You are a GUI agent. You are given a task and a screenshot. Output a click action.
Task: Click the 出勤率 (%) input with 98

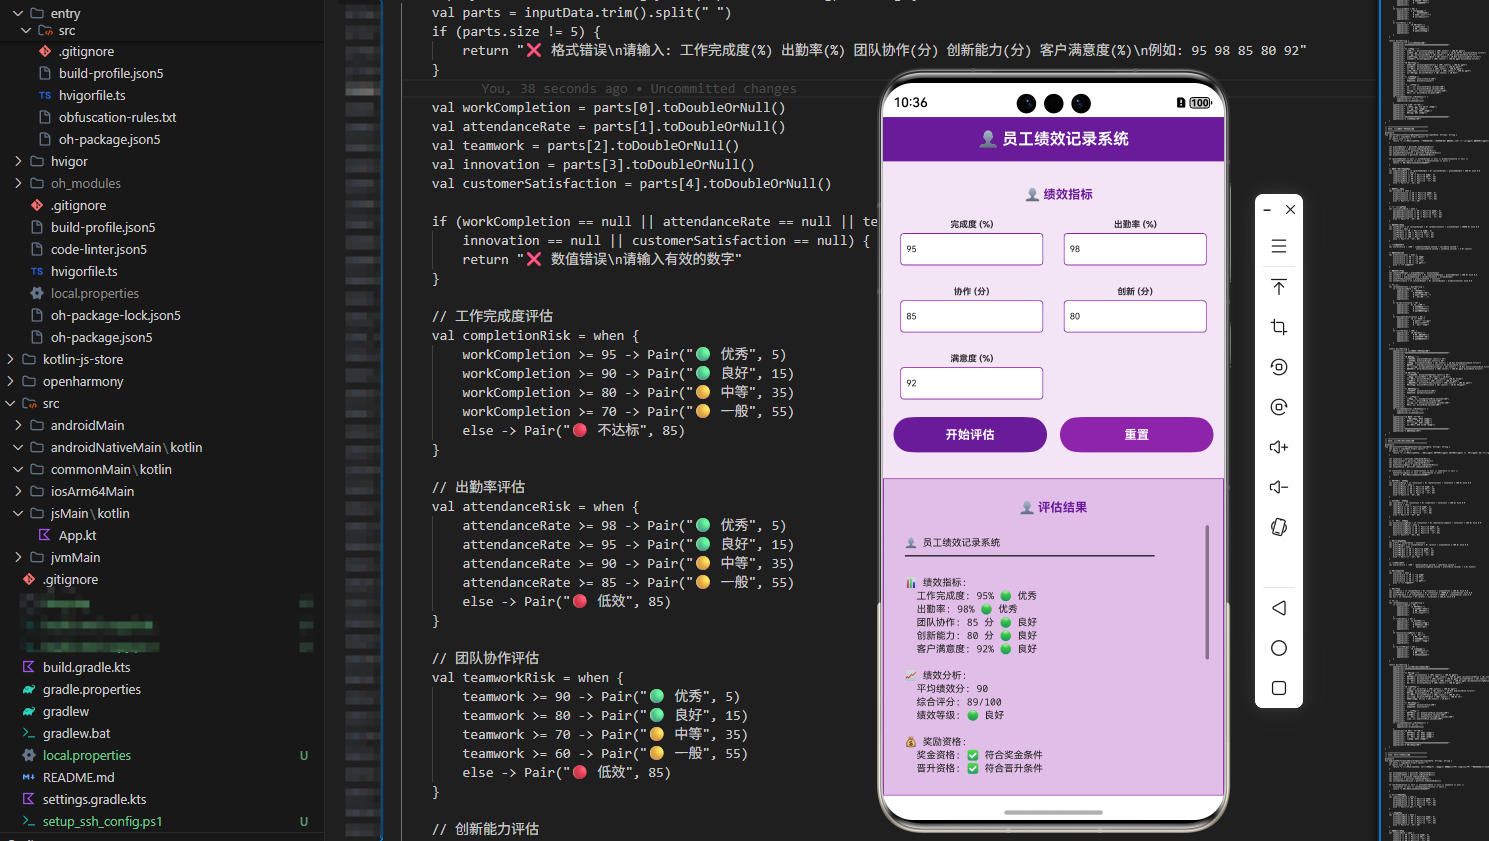[x=1135, y=249]
